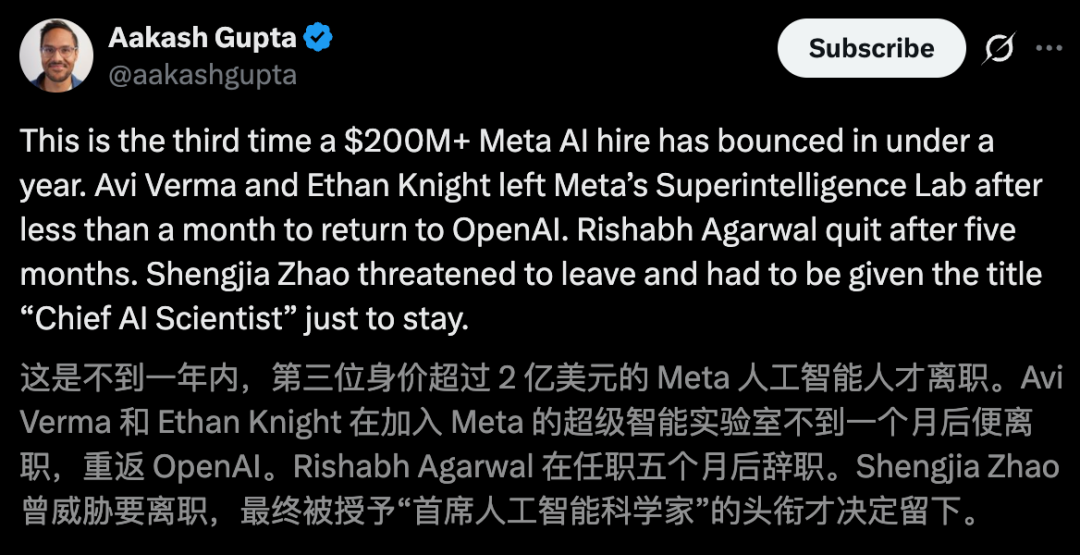The image size is (1080, 555).
Task: Open Aakash Gupta's profile picture
Action: point(57,55)
